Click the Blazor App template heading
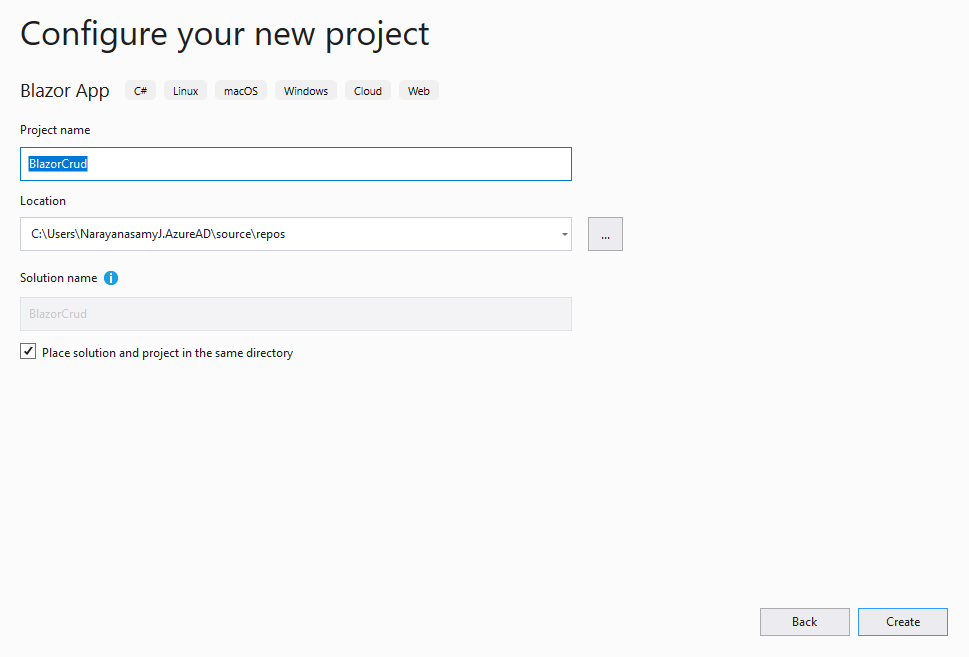This screenshot has height=657, width=969. click(x=65, y=91)
